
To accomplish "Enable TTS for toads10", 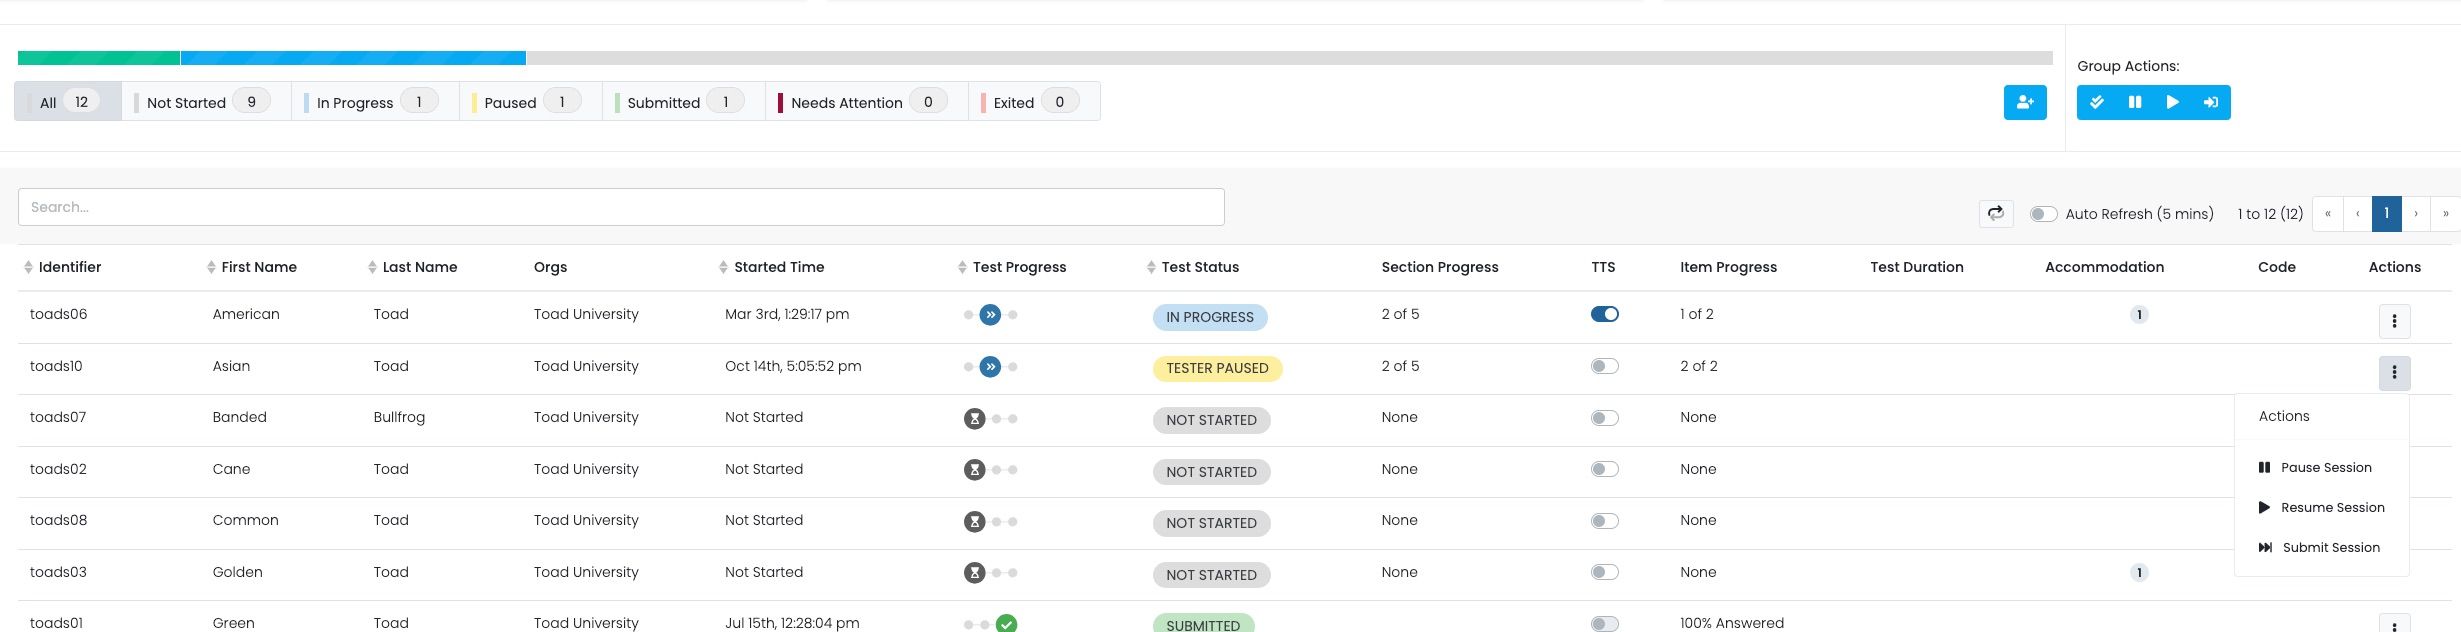I will pos(1605,366).
